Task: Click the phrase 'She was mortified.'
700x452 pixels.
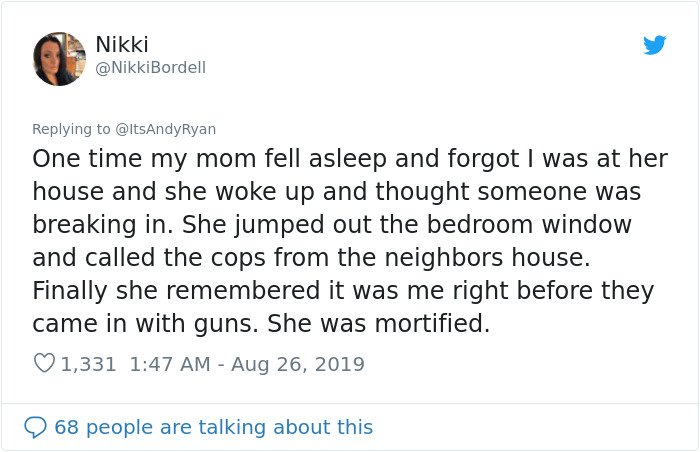Action: coord(379,323)
